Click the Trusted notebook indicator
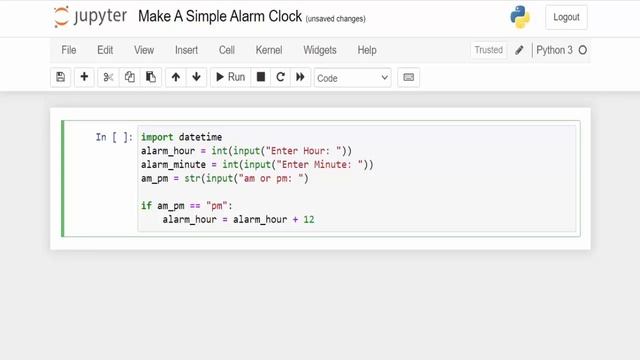640x360 pixels. click(x=489, y=50)
